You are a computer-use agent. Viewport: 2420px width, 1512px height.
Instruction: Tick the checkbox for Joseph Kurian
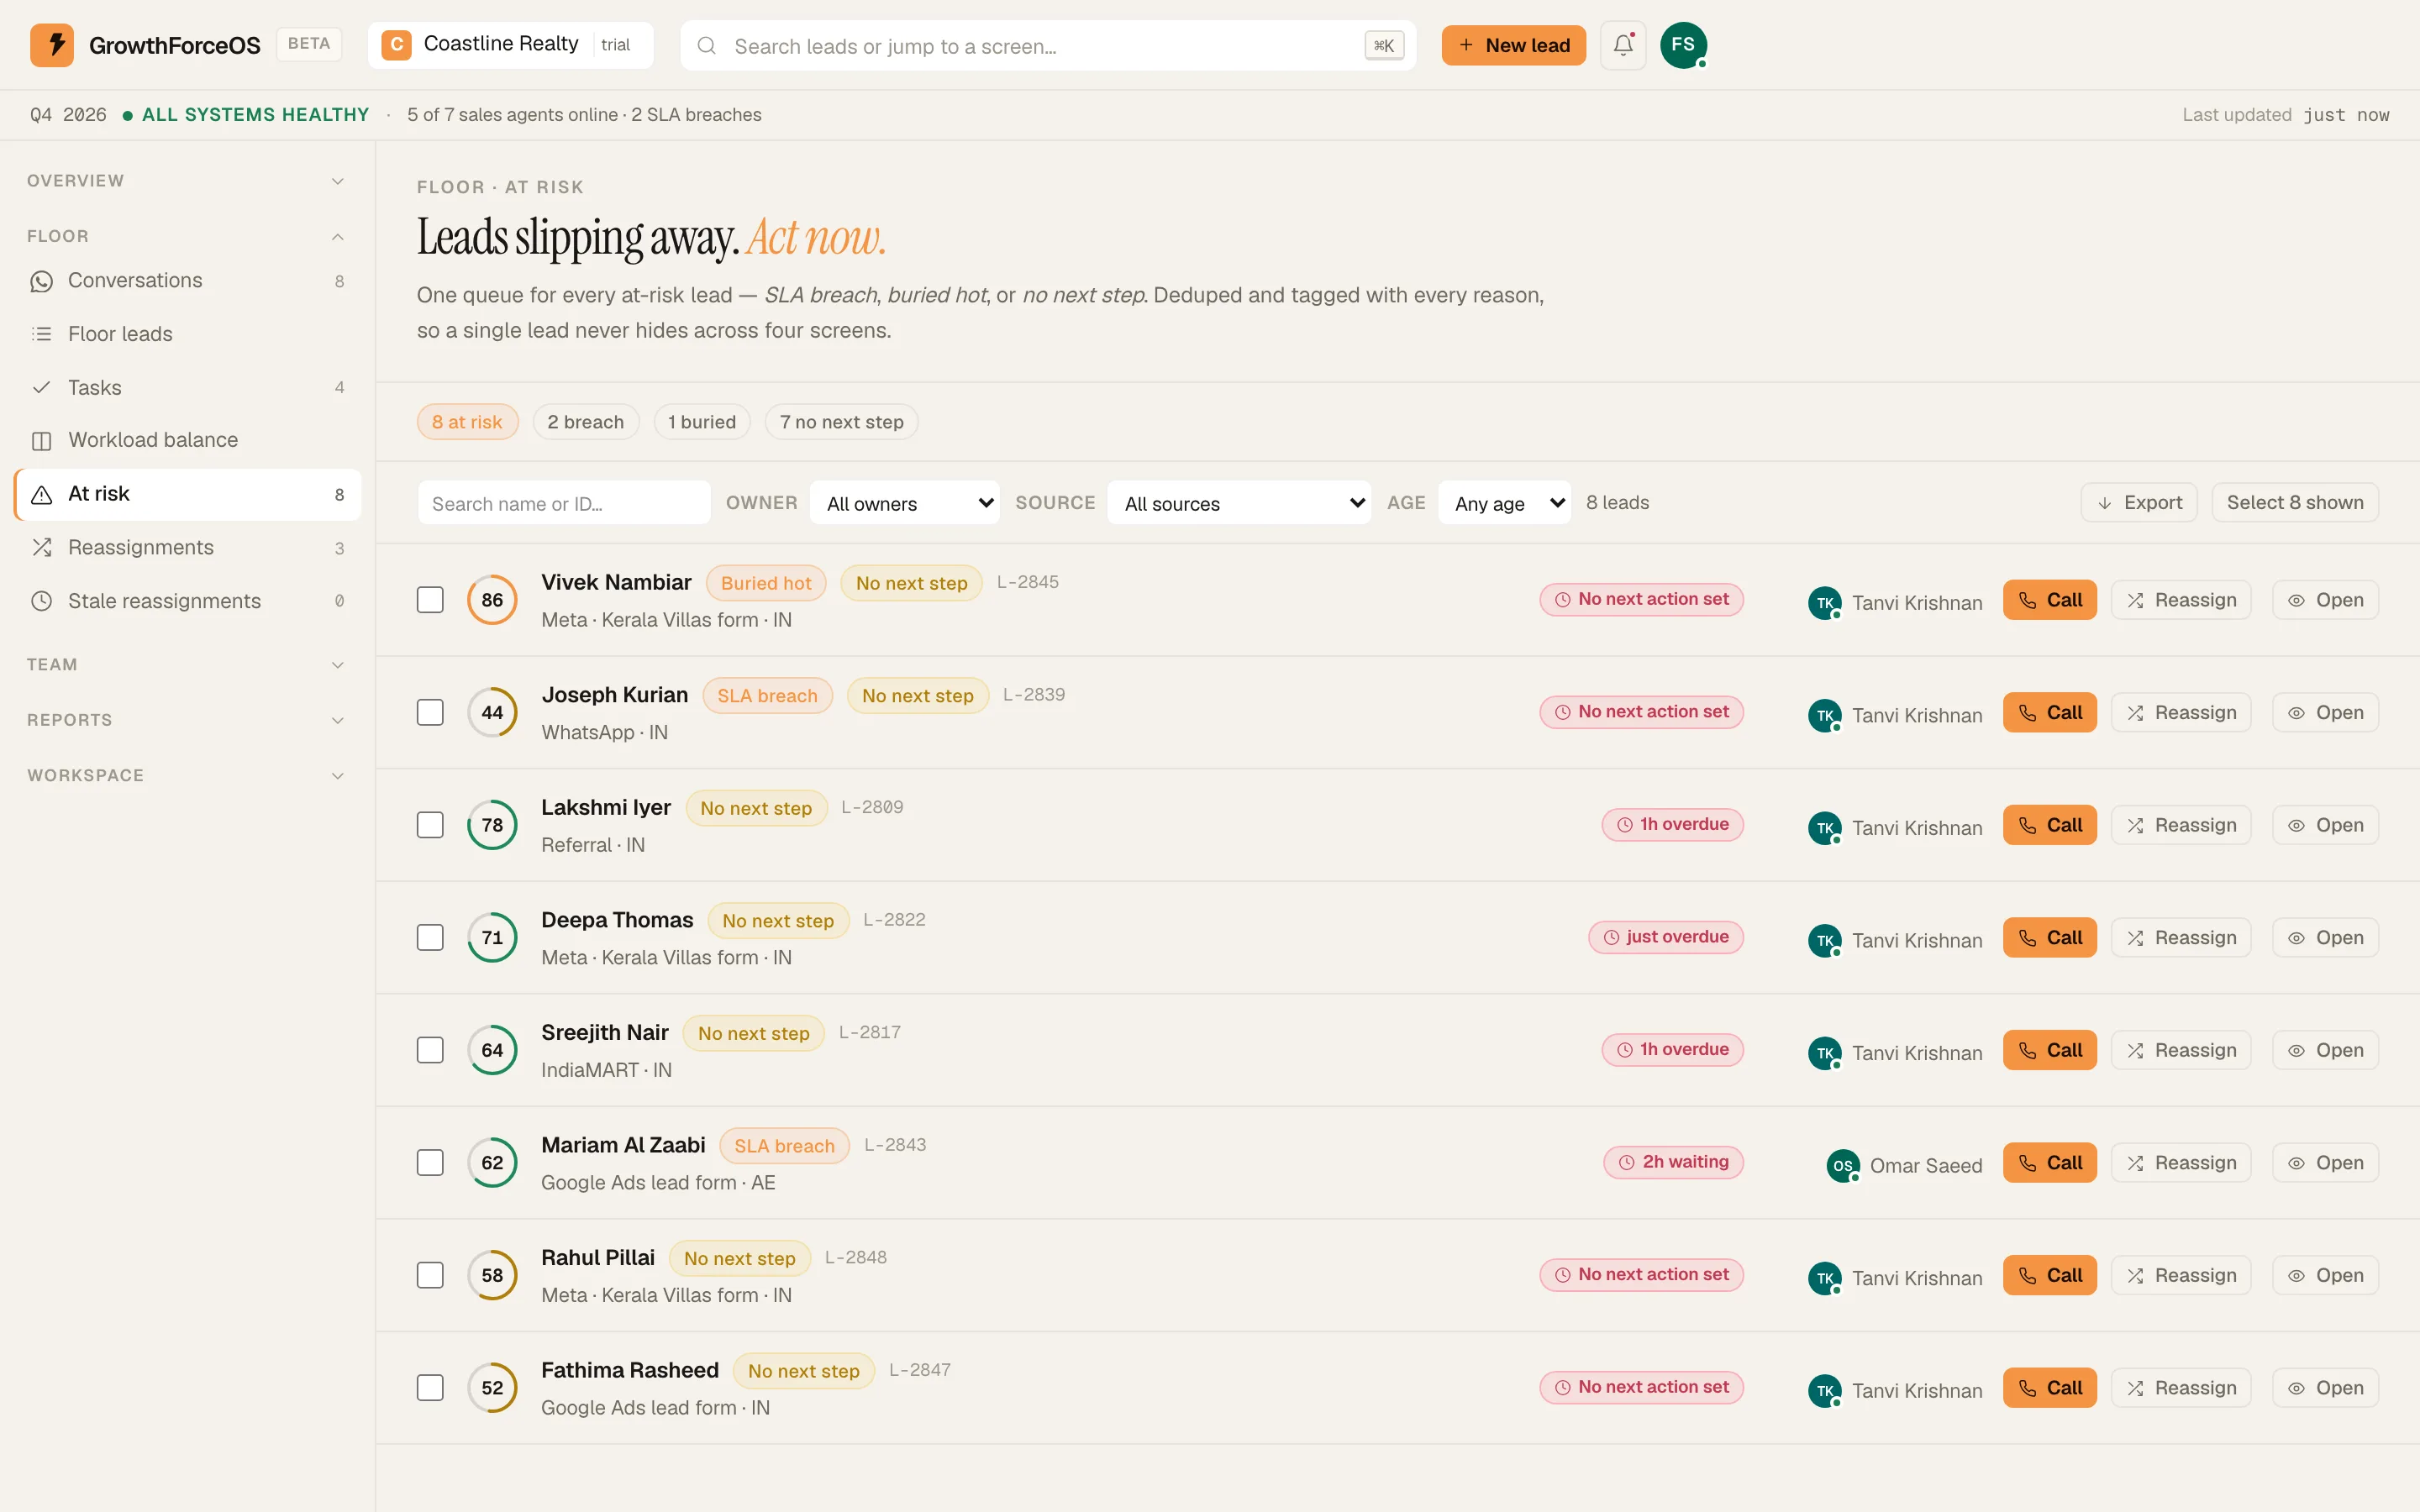click(x=430, y=713)
